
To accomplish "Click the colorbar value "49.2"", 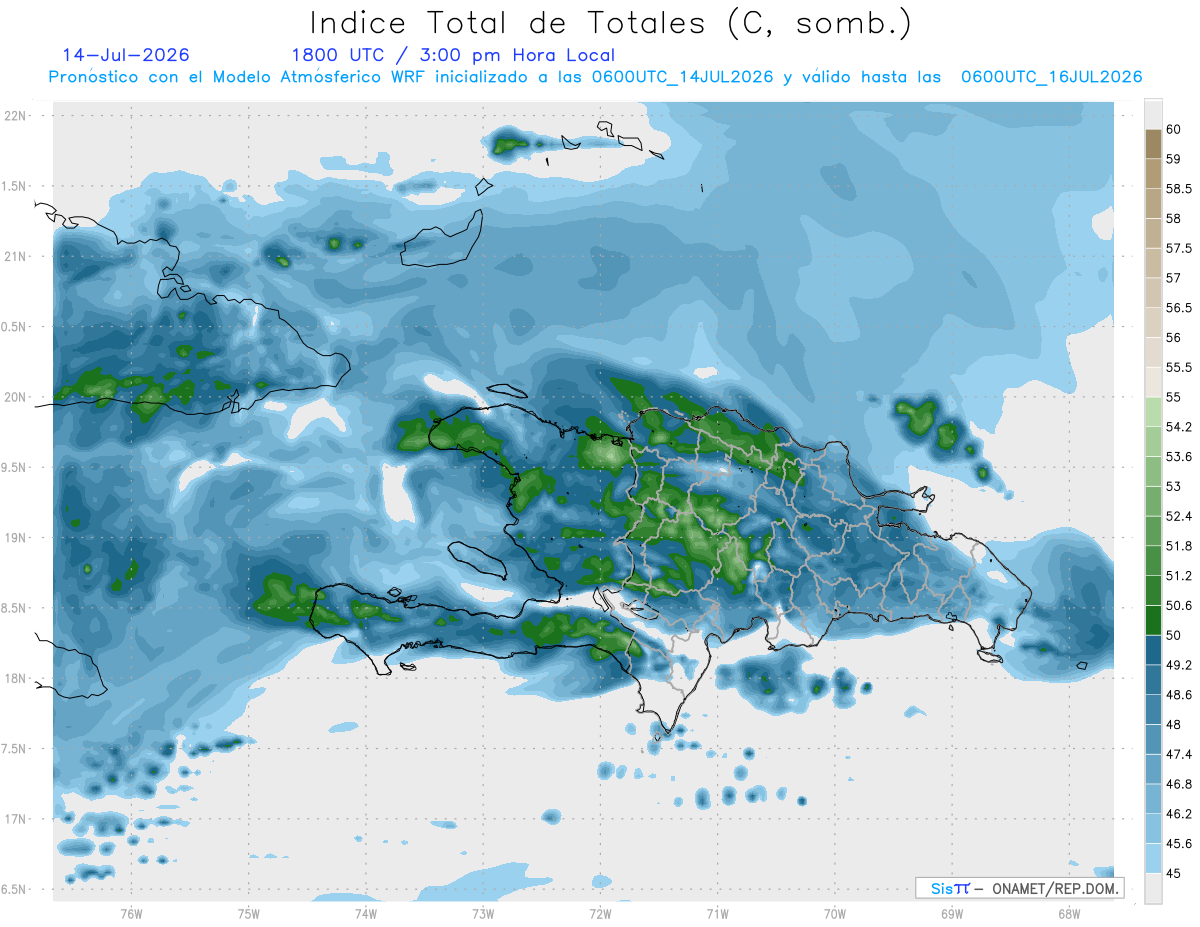I will pyautogui.click(x=1180, y=665).
